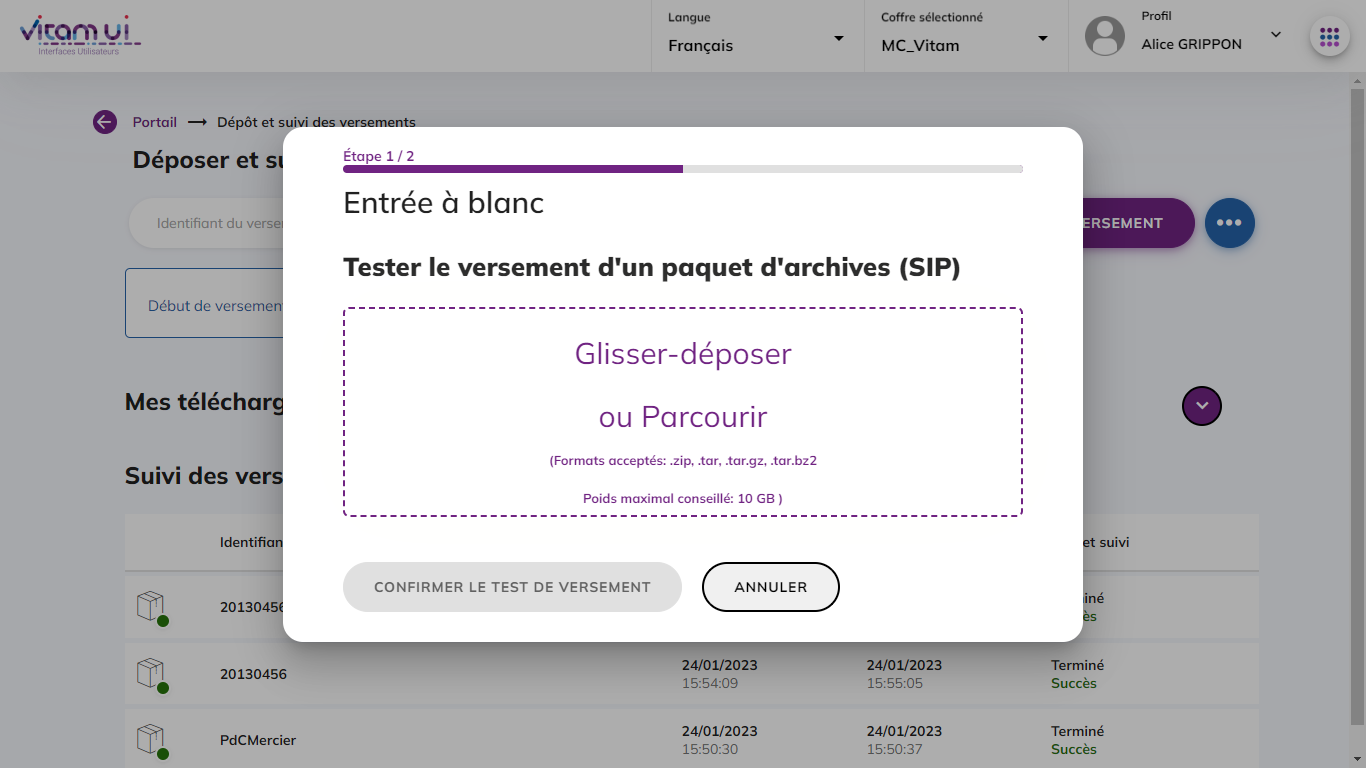Go to Portail breadcrumb link
The height and width of the screenshot is (768, 1366).
pos(154,122)
